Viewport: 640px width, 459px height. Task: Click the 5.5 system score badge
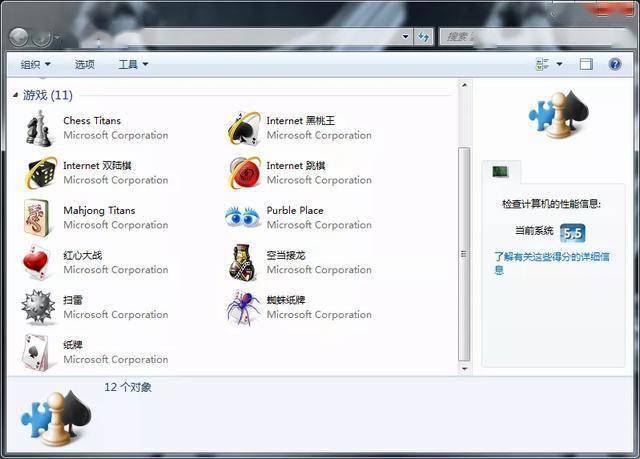[572, 233]
